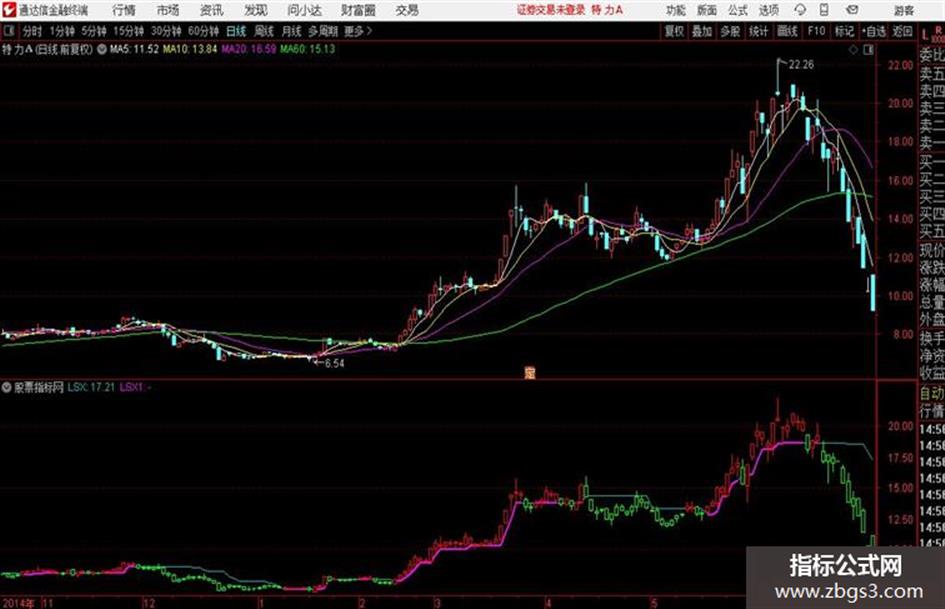This screenshot has width=945, height=609.
Task: Click the MA60: 15.13 indicator value
Action: tap(307, 49)
